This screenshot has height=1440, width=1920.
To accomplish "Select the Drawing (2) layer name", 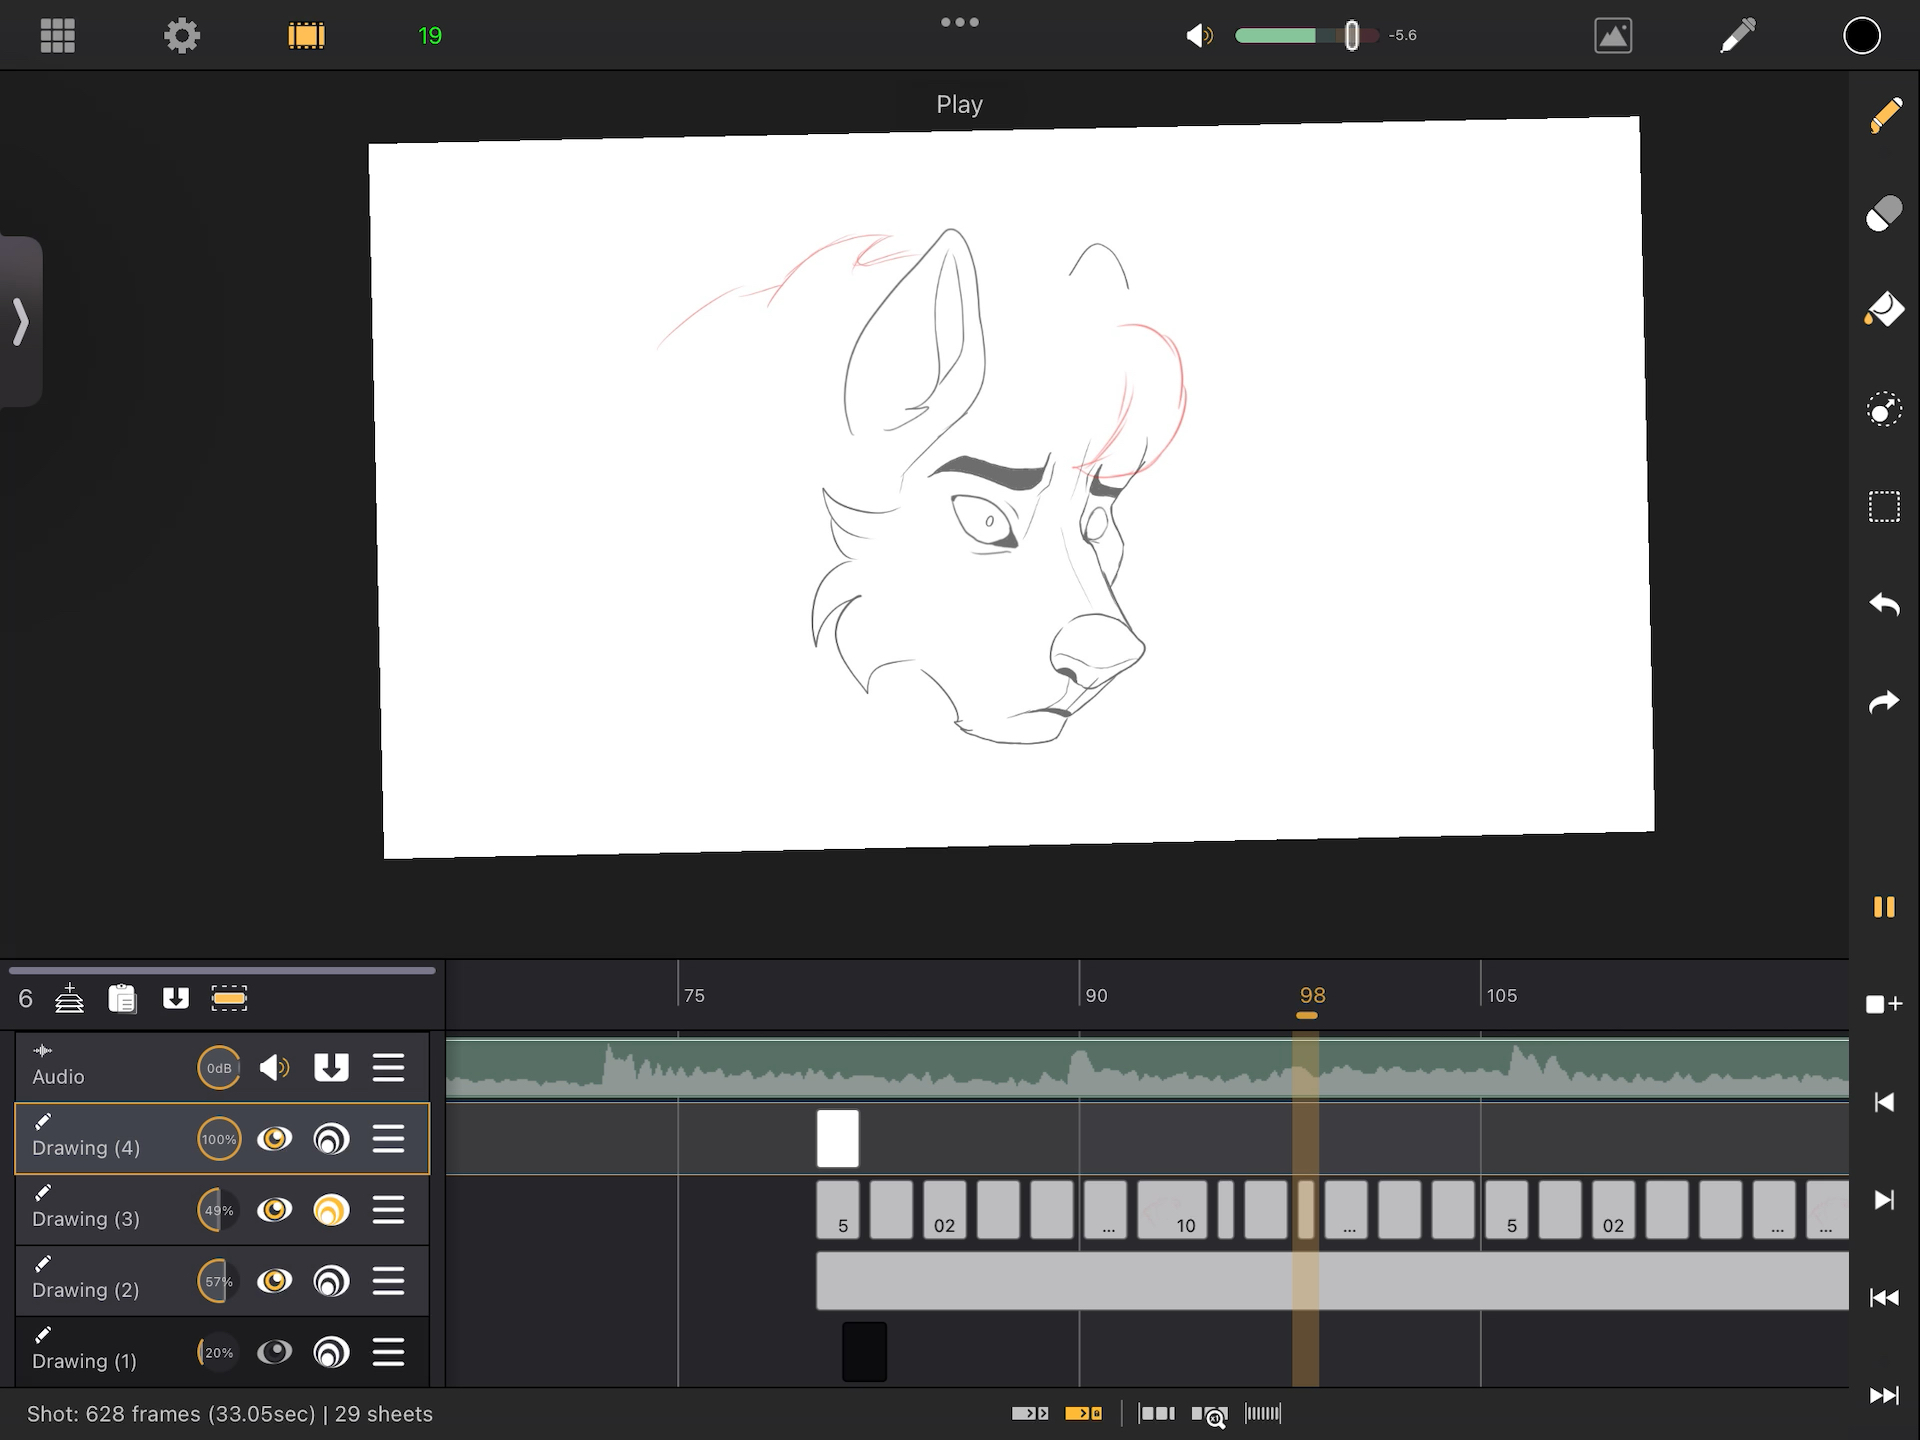I will [85, 1290].
